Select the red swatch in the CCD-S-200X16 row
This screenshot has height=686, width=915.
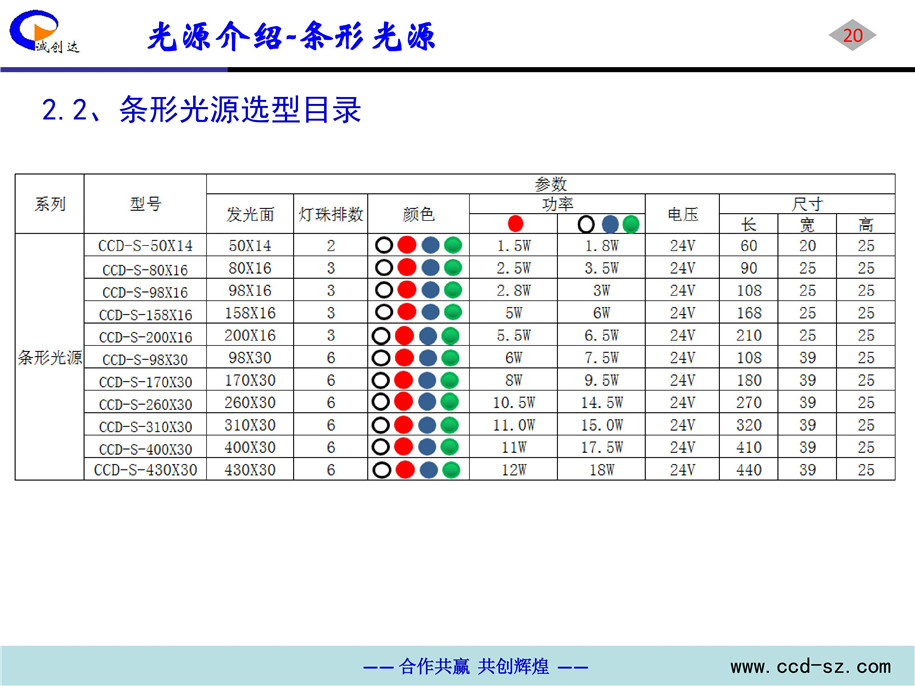point(406,335)
